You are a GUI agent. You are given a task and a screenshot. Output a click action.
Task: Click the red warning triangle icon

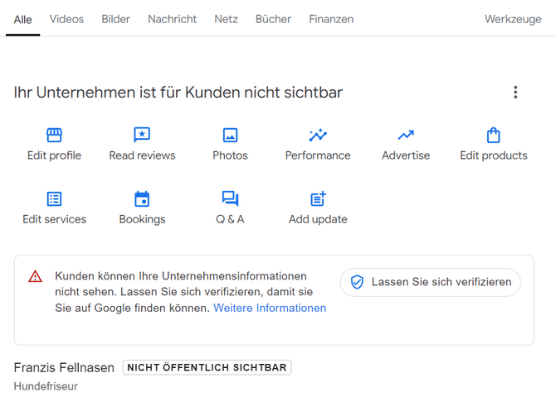(x=35, y=276)
